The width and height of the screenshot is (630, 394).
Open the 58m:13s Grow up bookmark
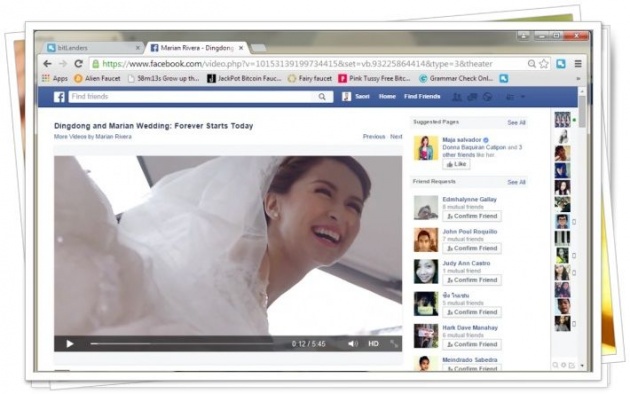(x=164, y=78)
